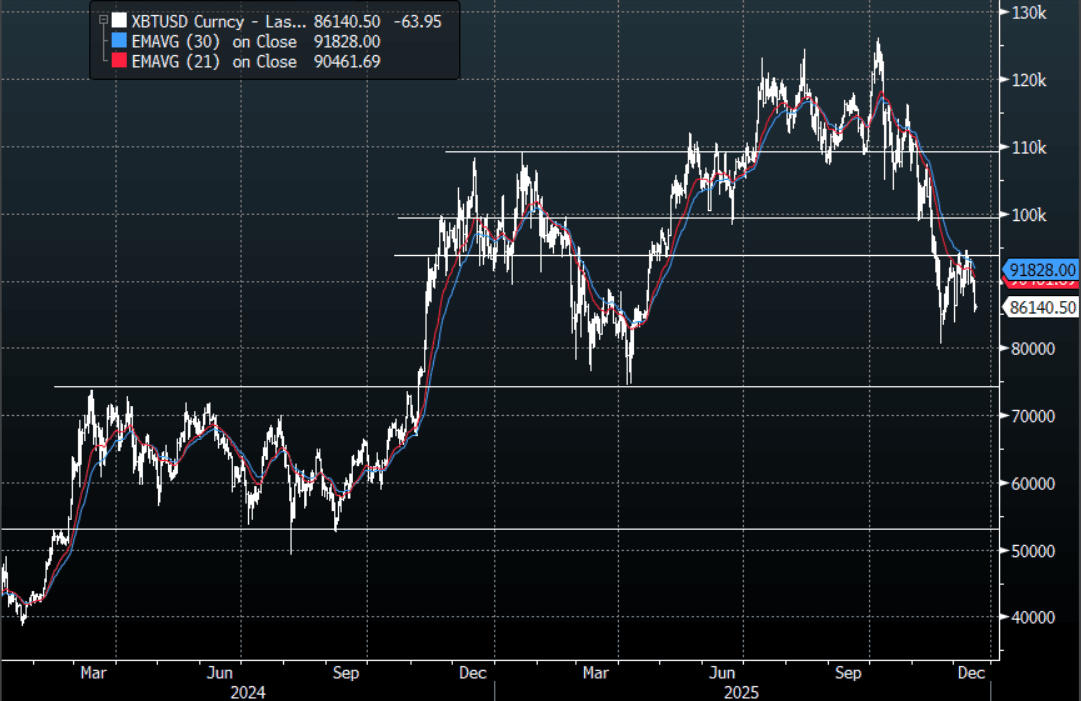Click the red EMAVG price tag on axis
Screen dimensions: 1081x701
pyautogui.click(x=1040, y=285)
